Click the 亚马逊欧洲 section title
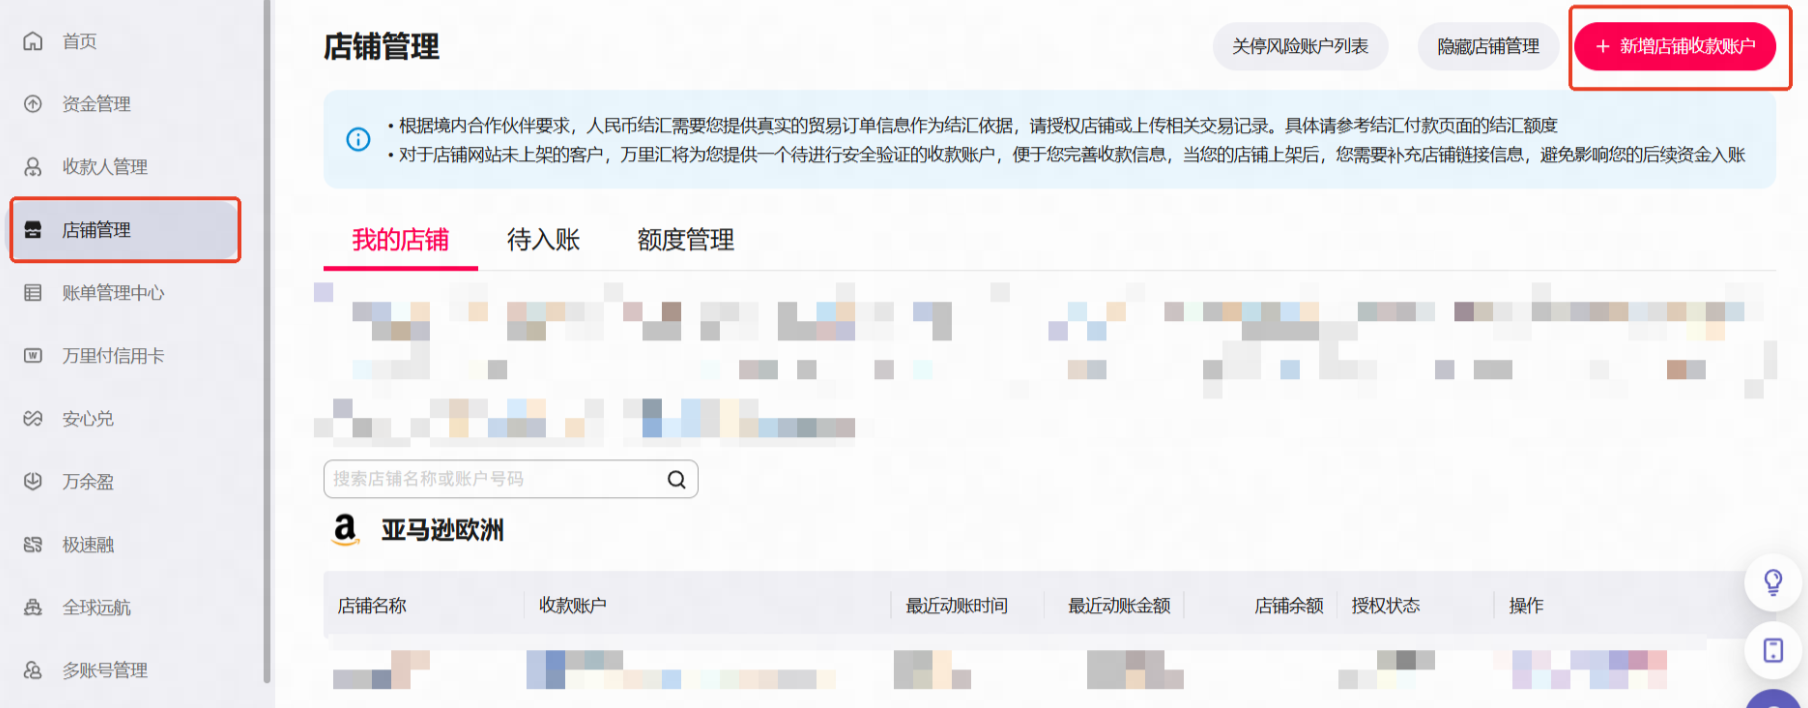1808x708 pixels. click(442, 530)
